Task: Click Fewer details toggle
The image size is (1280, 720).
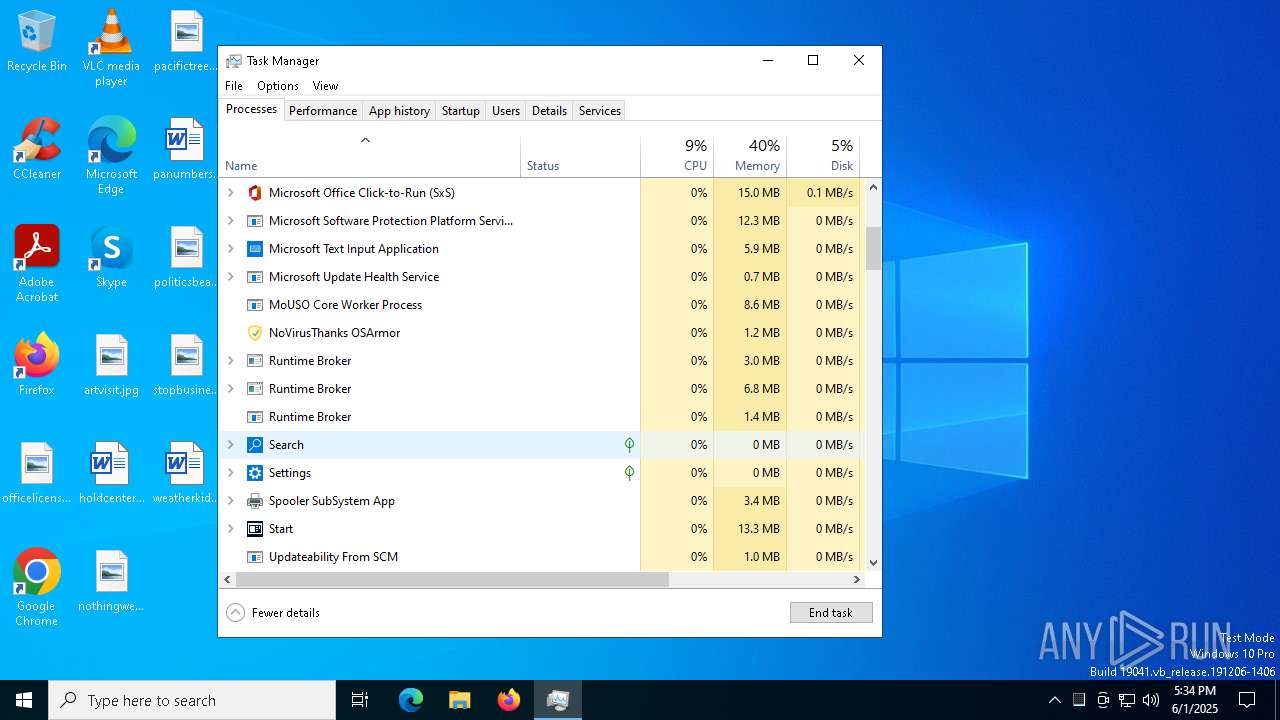Action: coord(273,613)
